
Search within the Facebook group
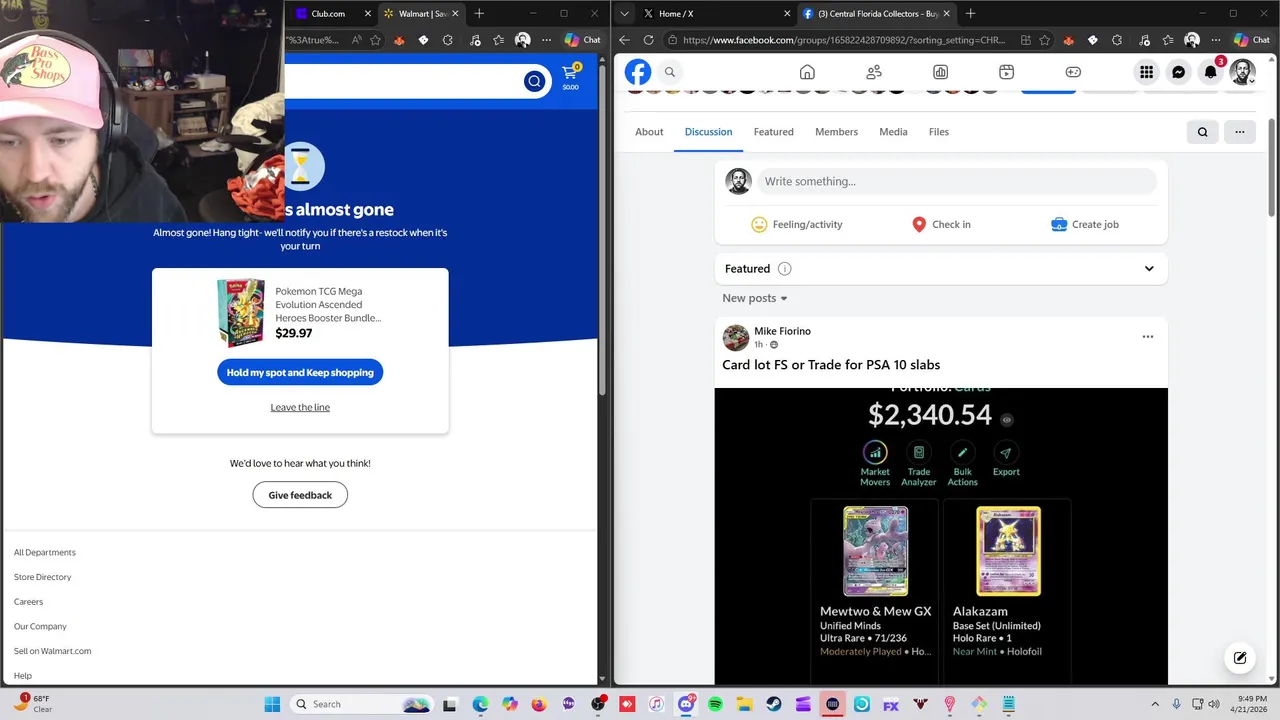click(1203, 132)
